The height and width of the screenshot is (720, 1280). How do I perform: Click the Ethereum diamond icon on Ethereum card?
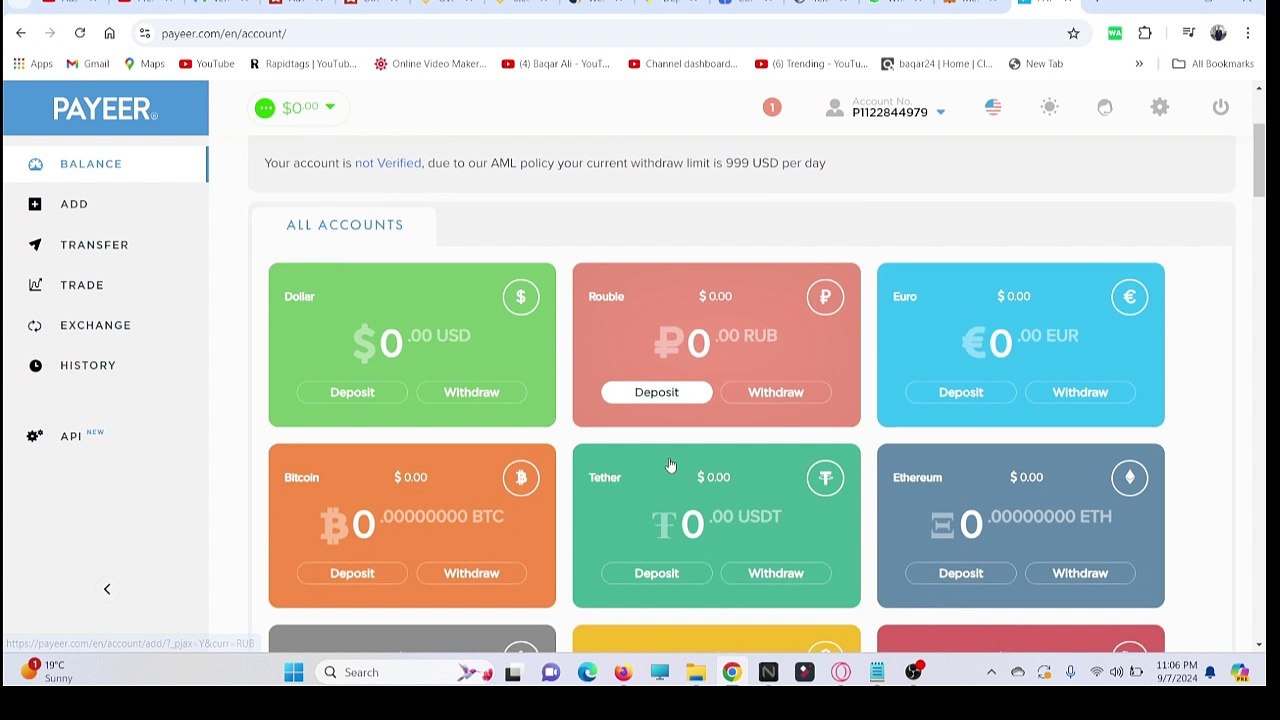tap(1129, 478)
